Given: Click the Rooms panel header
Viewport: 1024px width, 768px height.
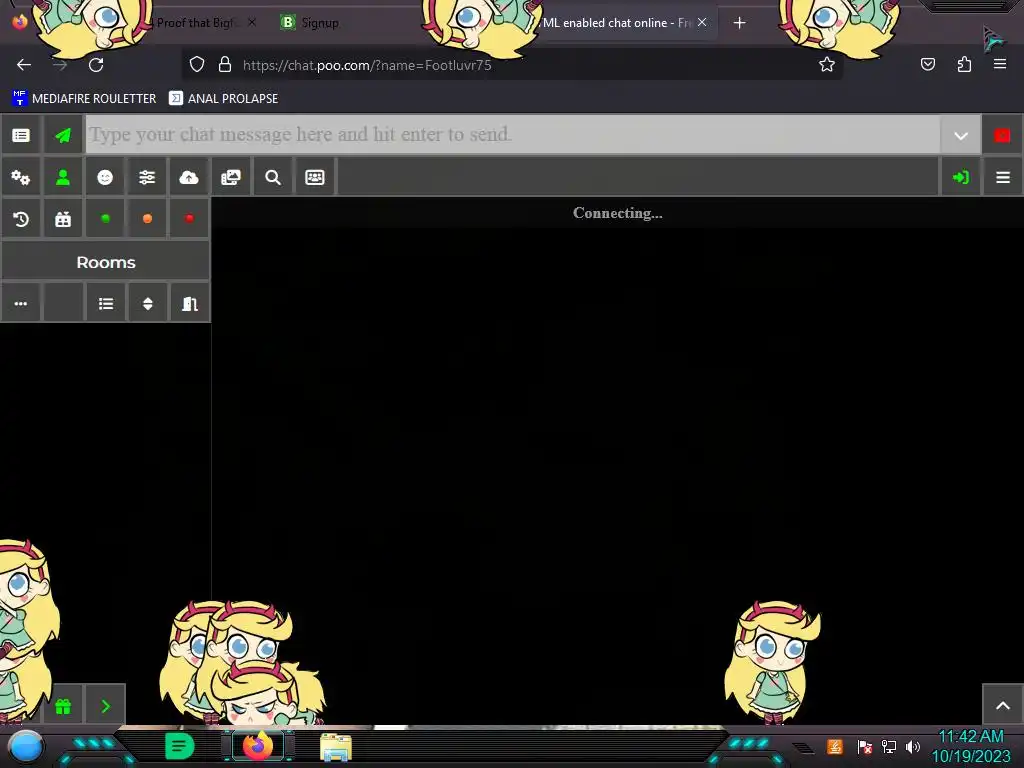Looking at the screenshot, I should click(x=106, y=262).
